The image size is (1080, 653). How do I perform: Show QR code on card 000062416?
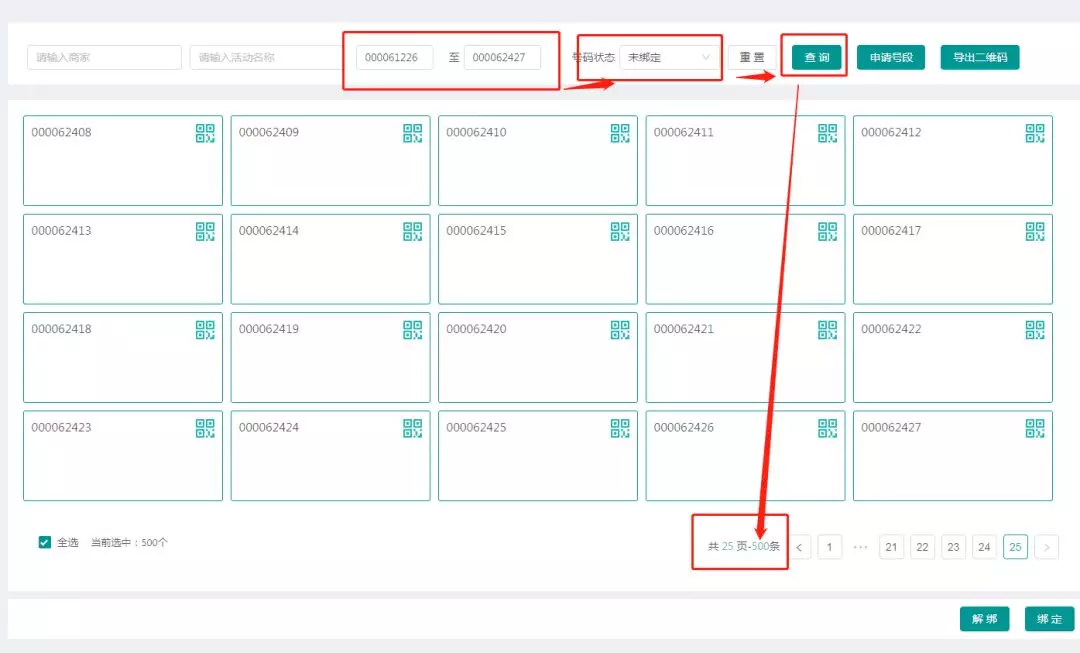click(x=828, y=232)
